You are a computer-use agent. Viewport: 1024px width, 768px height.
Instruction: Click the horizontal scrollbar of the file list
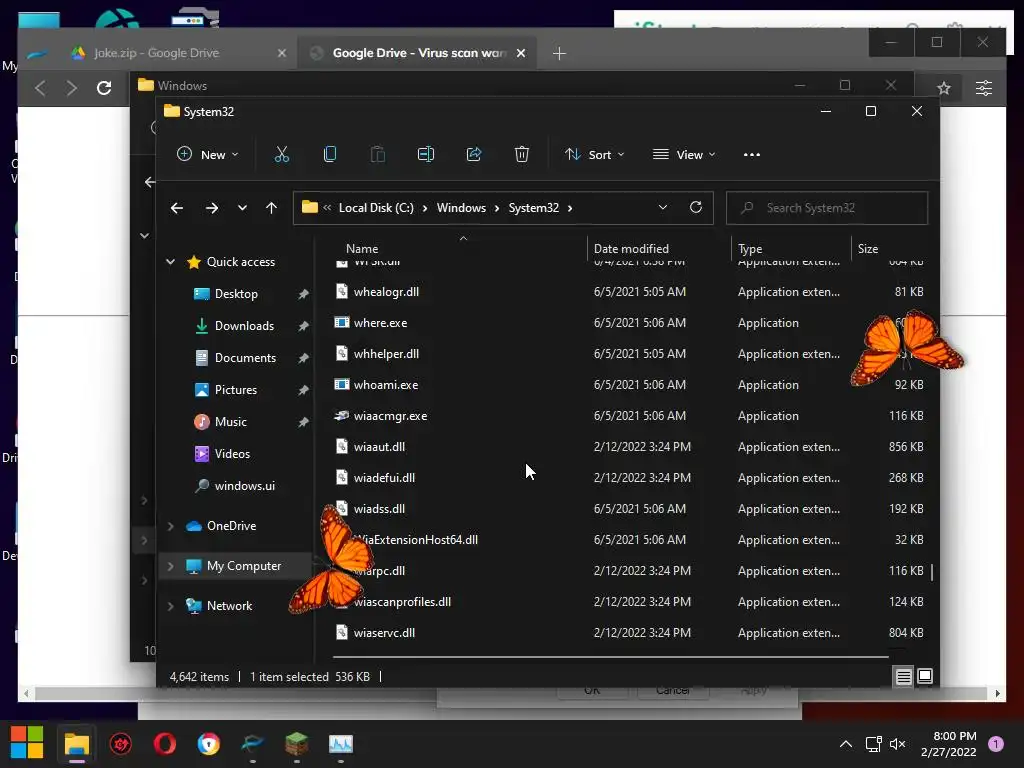(x=611, y=656)
